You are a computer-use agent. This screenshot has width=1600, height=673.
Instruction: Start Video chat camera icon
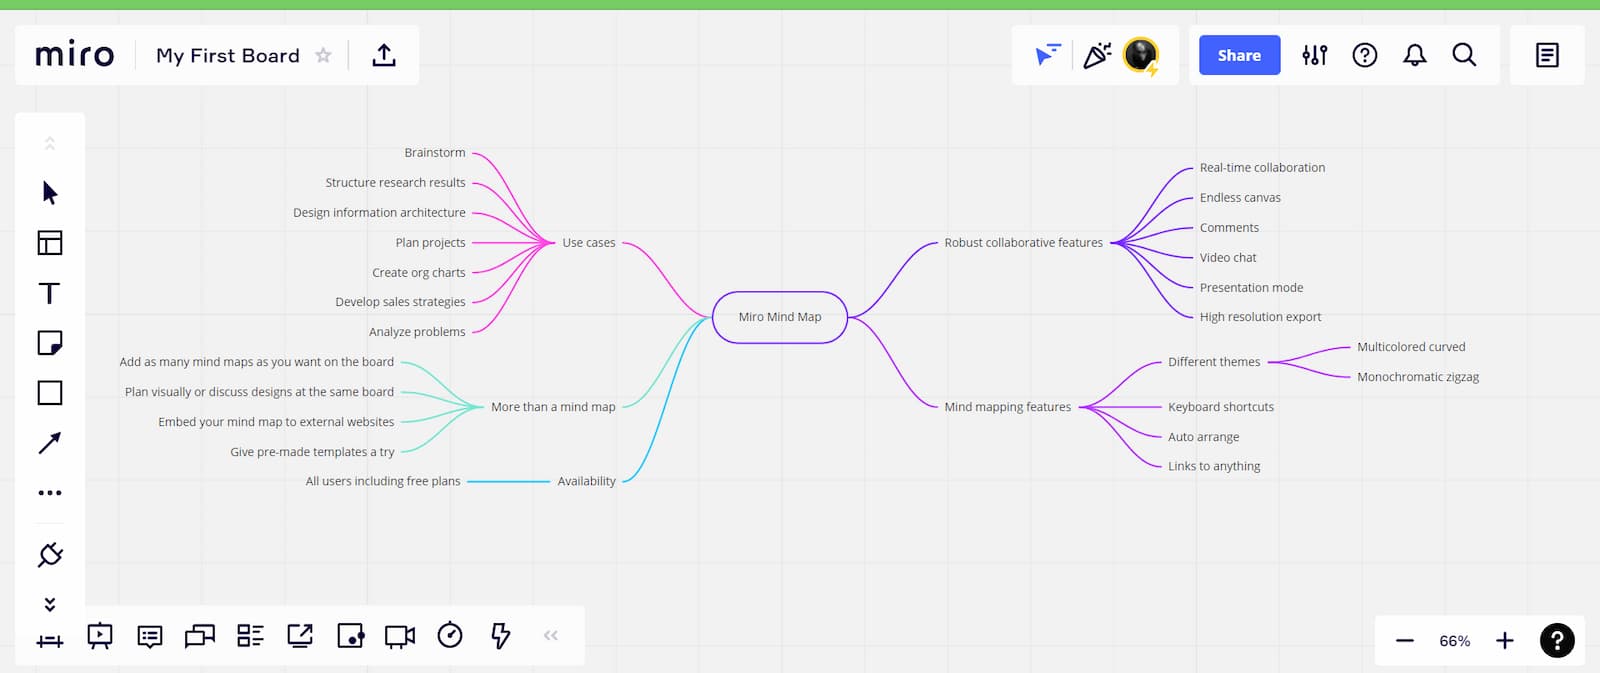pyautogui.click(x=400, y=636)
